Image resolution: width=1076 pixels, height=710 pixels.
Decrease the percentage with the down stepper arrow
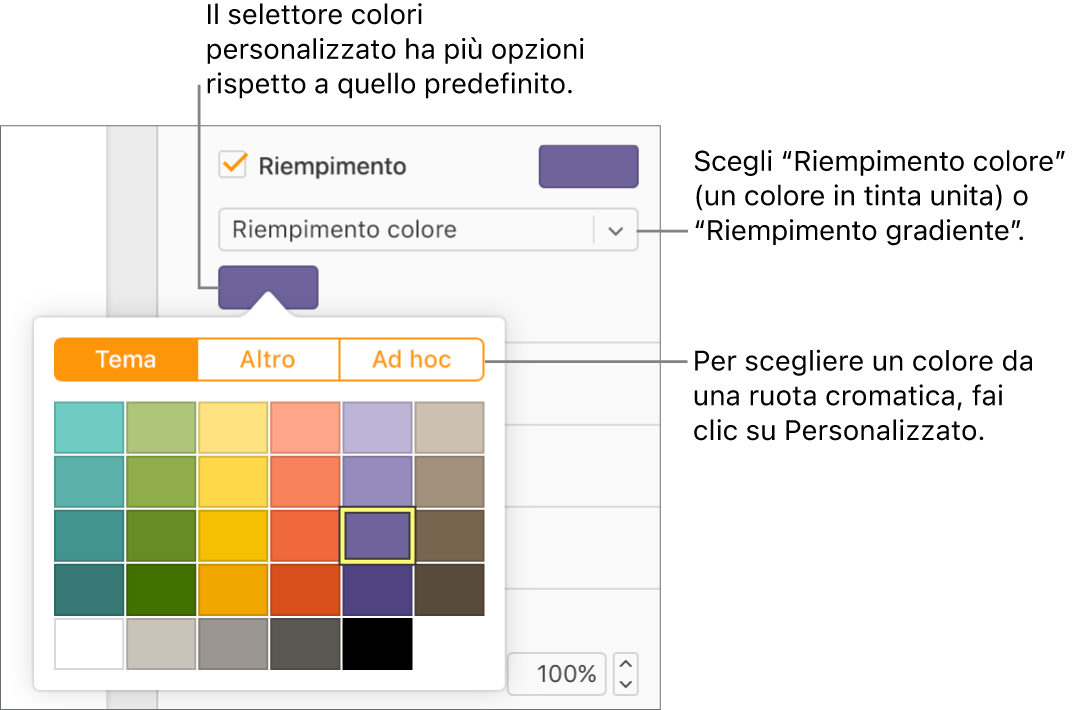pyautogui.click(x=625, y=684)
